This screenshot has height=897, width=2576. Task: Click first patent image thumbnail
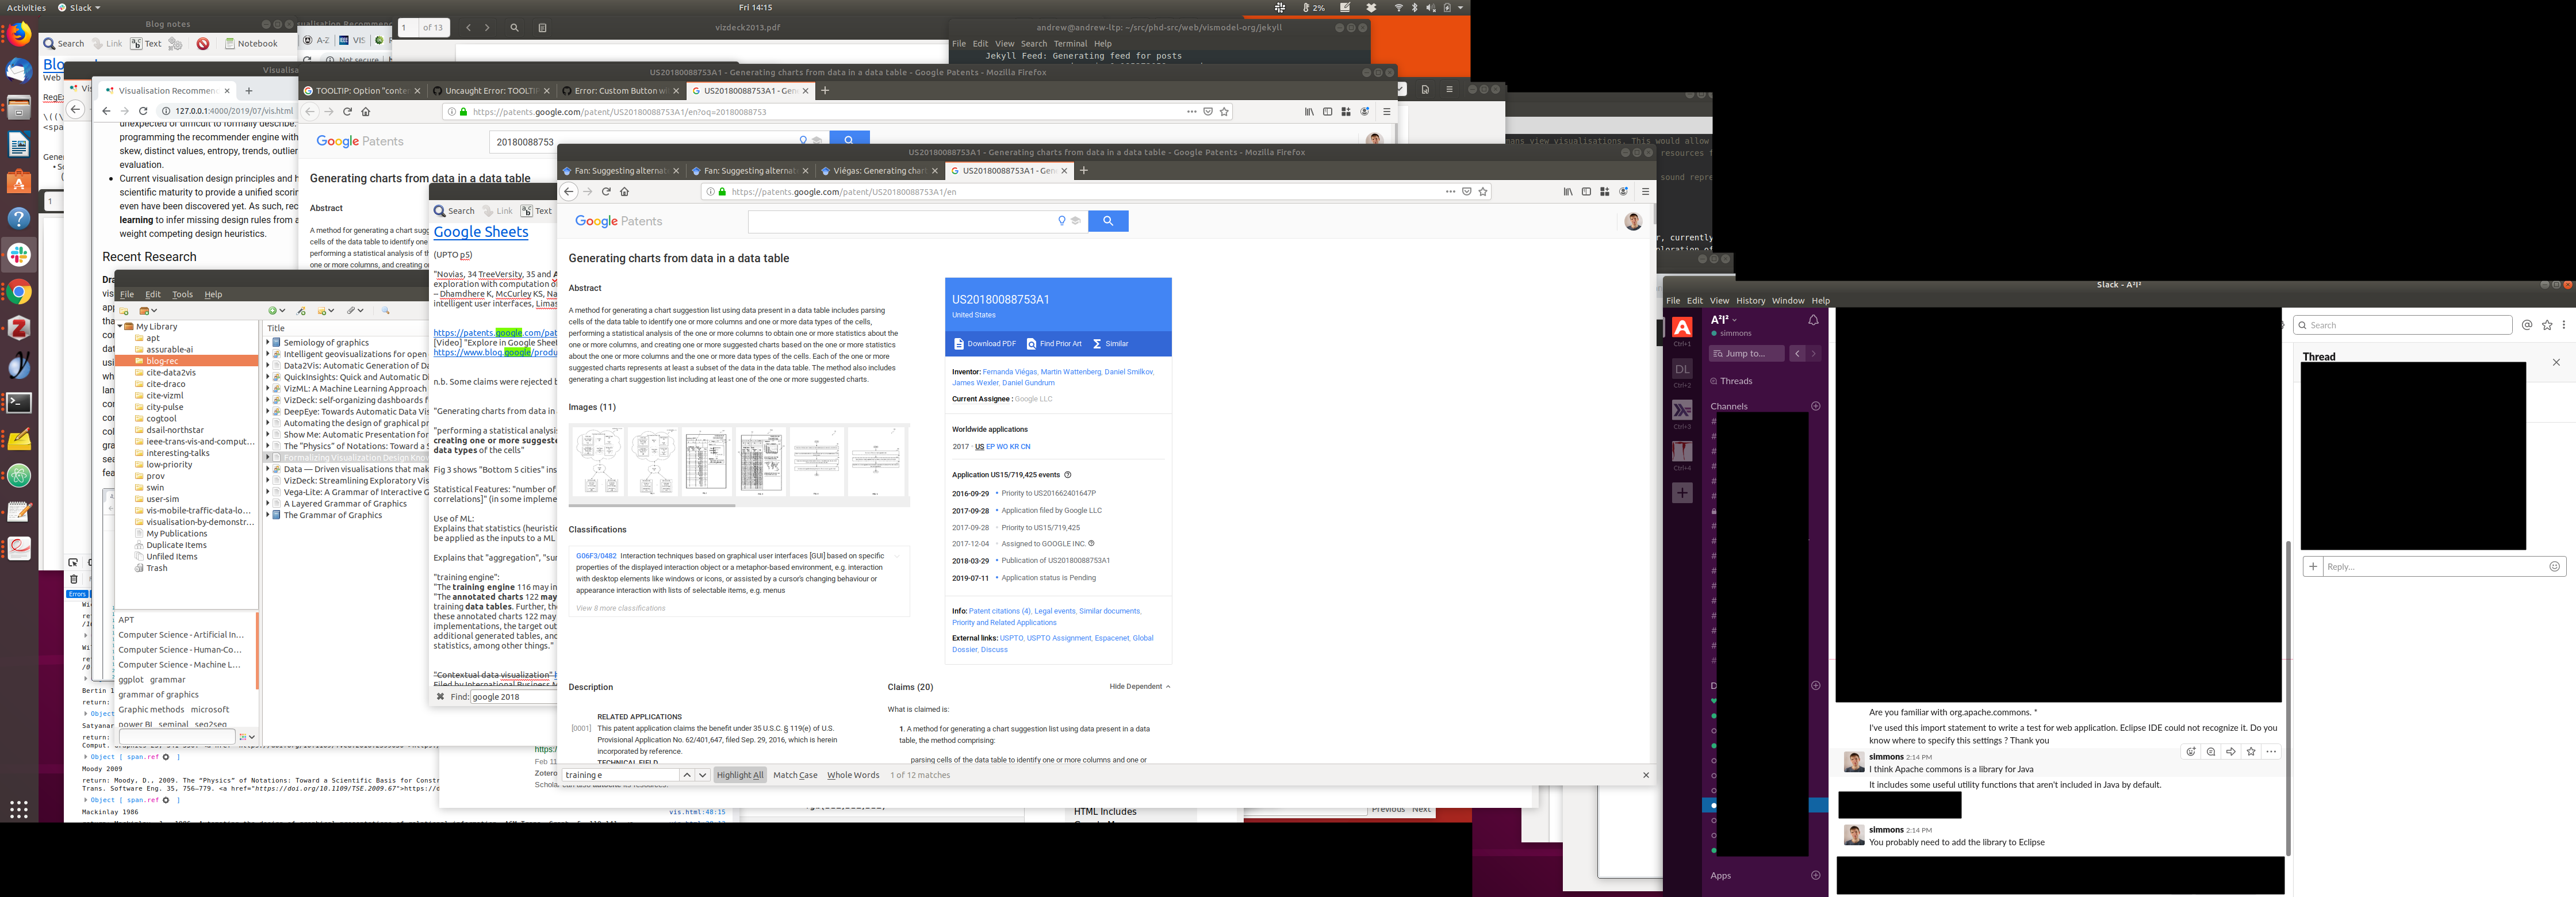[599, 461]
